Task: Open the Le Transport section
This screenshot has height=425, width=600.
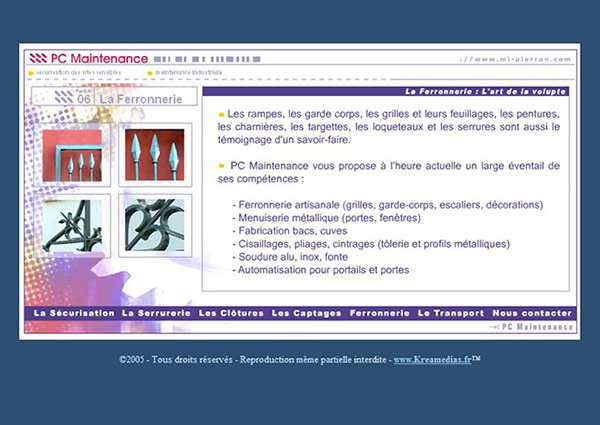Action: pos(451,313)
